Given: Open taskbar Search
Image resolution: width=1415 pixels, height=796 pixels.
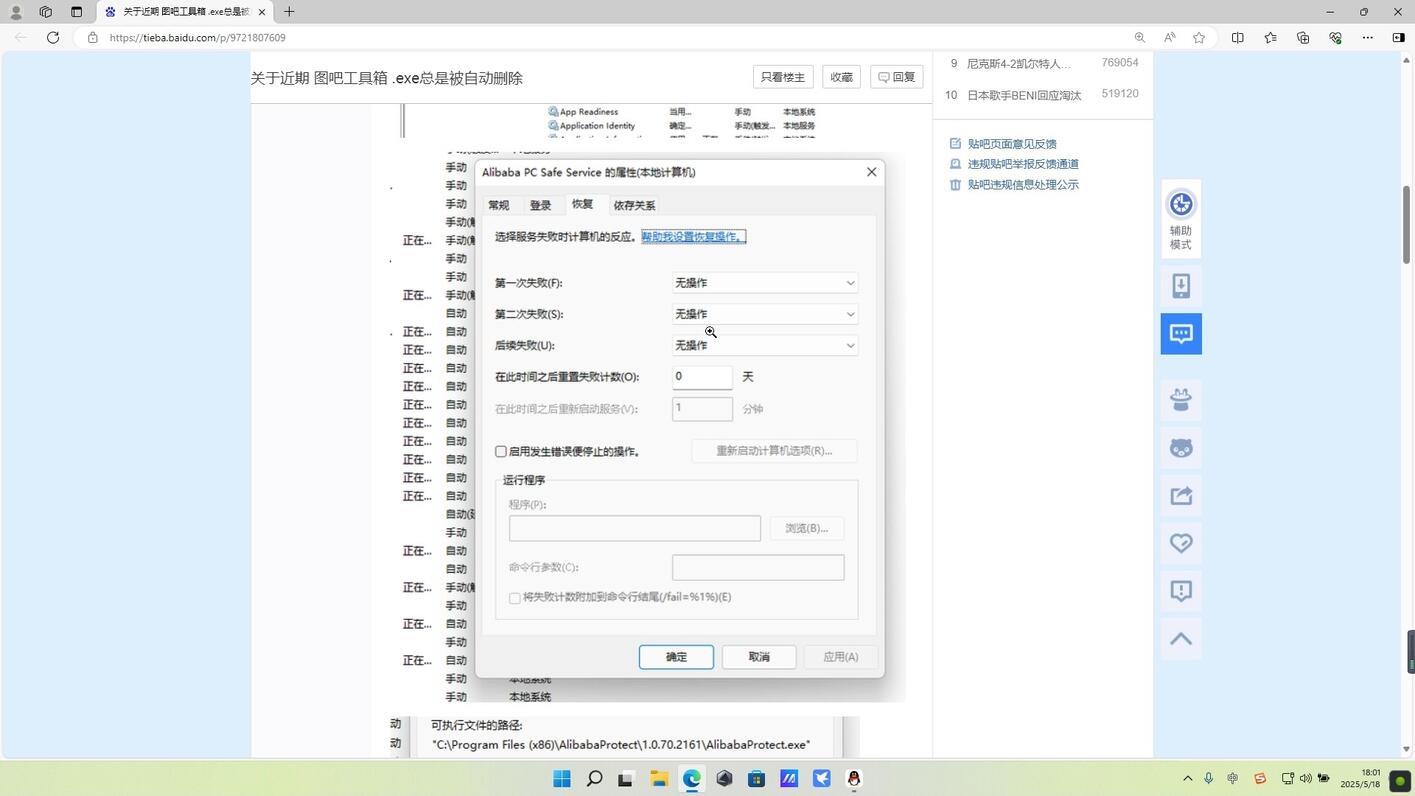Looking at the screenshot, I should tap(594, 778).
